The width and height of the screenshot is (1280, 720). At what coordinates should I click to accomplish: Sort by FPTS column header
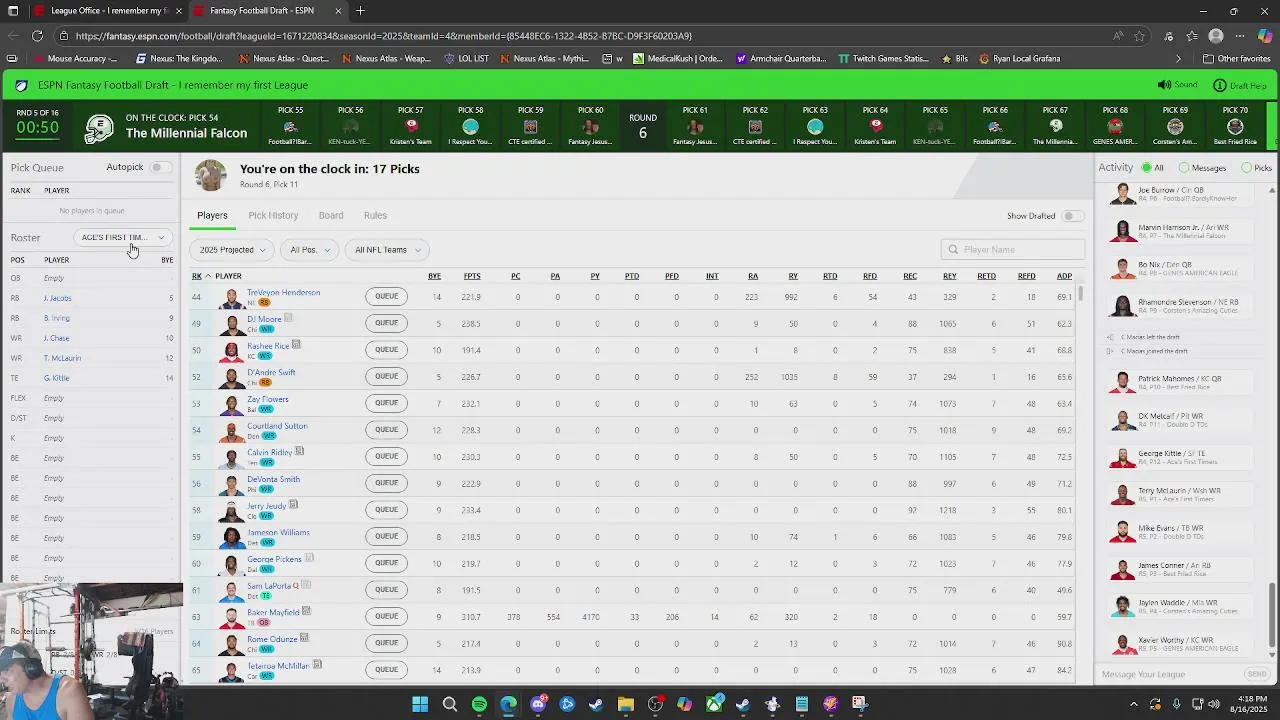[x=472, y=276]
